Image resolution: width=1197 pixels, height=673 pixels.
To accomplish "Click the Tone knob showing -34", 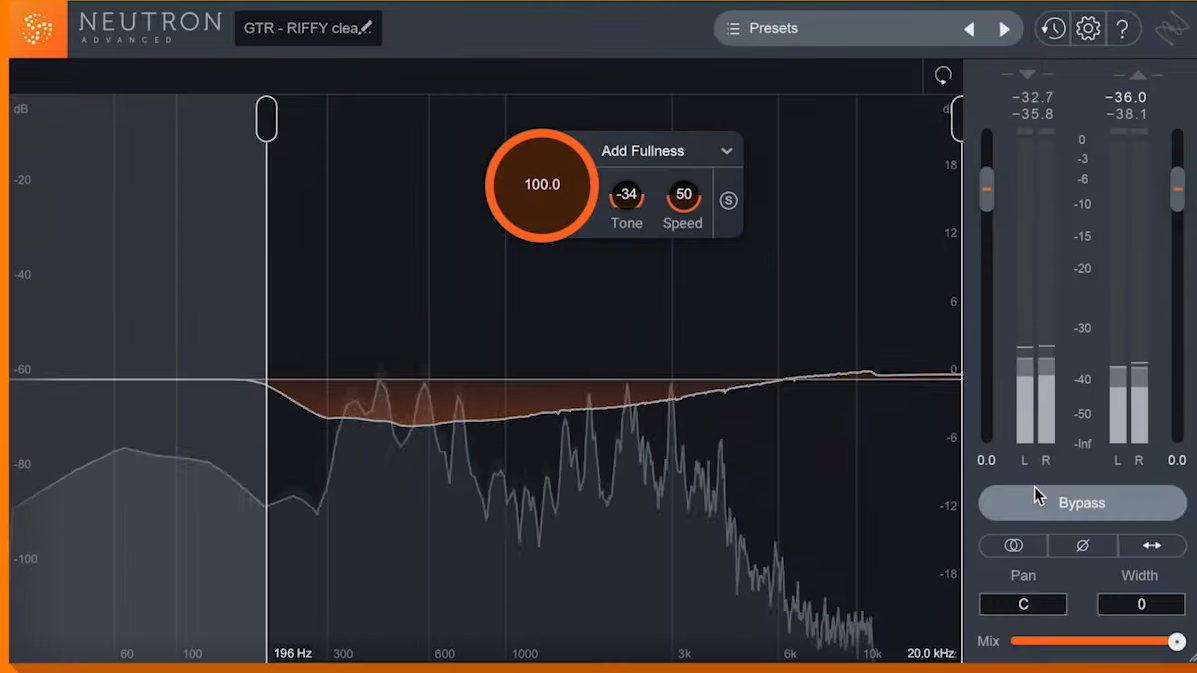I will pyautogui.click(x=627, y=195).
